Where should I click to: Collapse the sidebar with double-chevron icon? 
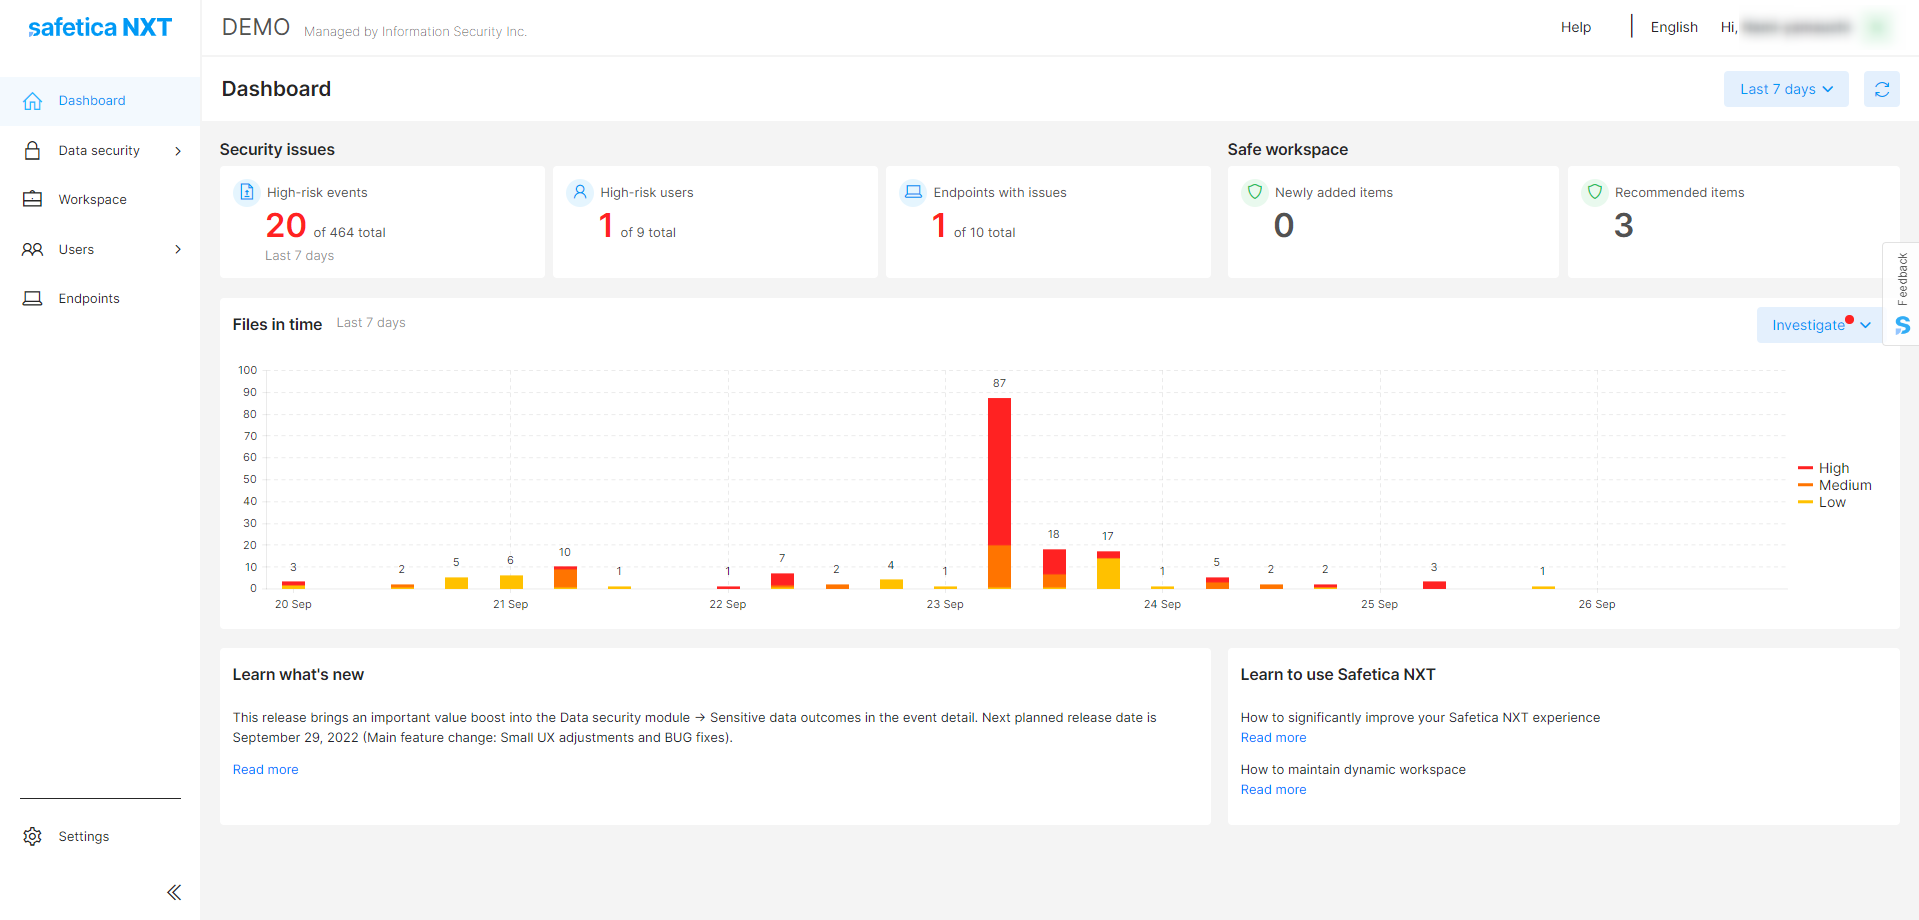click(x=174, y=892)
